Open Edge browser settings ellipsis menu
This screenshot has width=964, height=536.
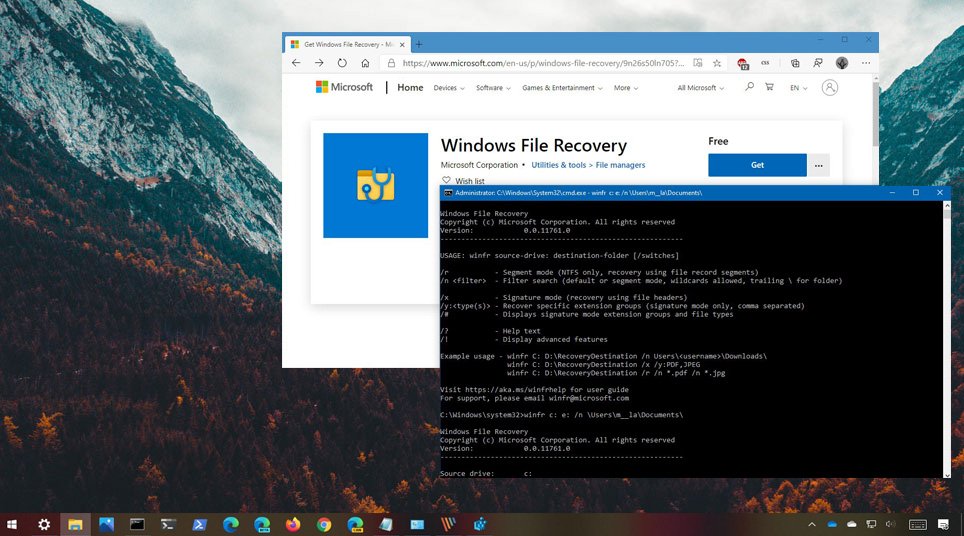coord(866,63)
